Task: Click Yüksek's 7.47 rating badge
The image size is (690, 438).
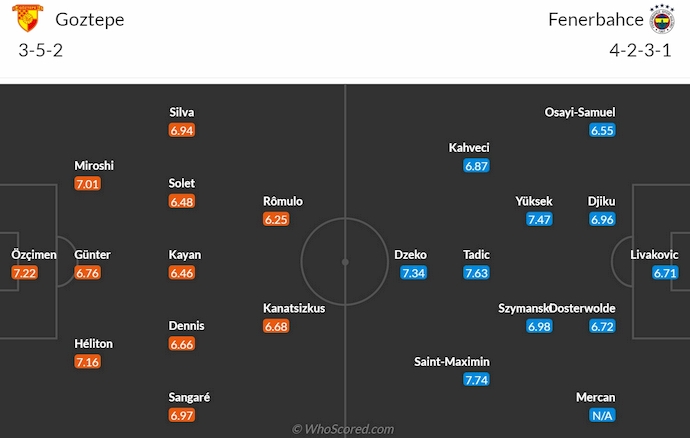Action: point(539,219)
